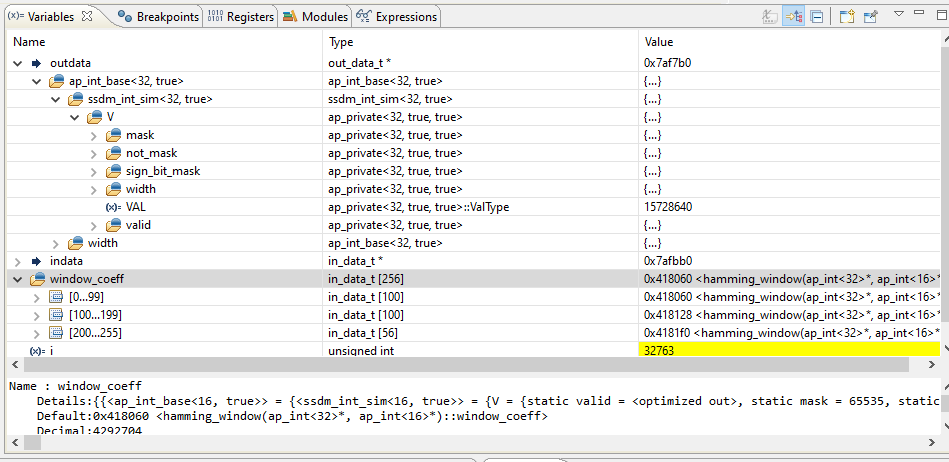Viewport: 949px width, 462px height.
Task: Open the Registers tab
Action: click(241, 17)
